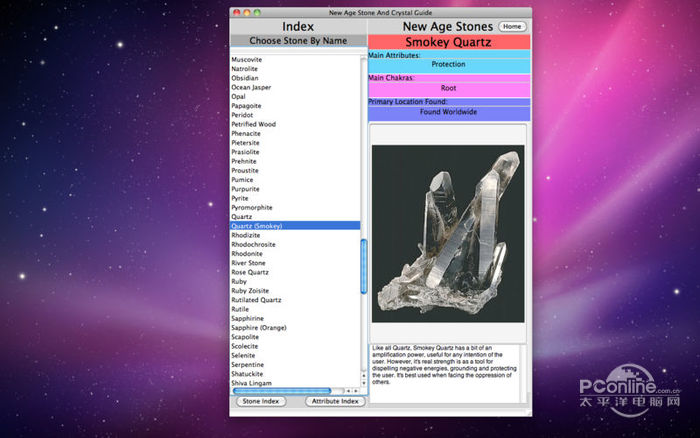This screenshot has width=700, height=438.
Task: Click the Home button
Action: coord(511,26)
